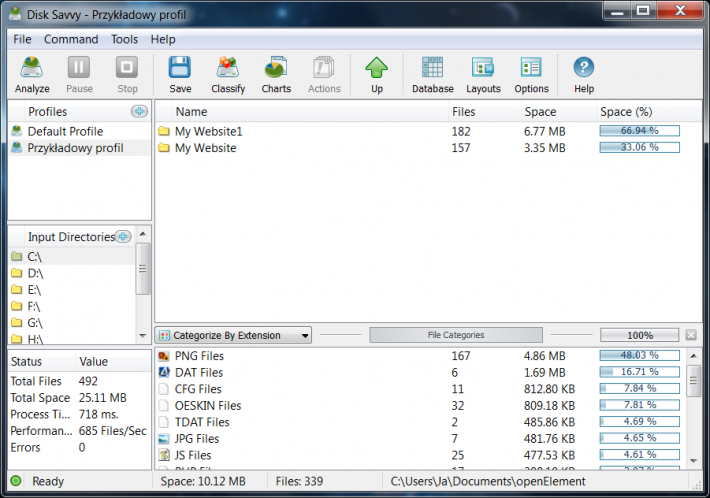710x498 pixels.
Task: Open the Help menu
Action: (x=163, y=39)
